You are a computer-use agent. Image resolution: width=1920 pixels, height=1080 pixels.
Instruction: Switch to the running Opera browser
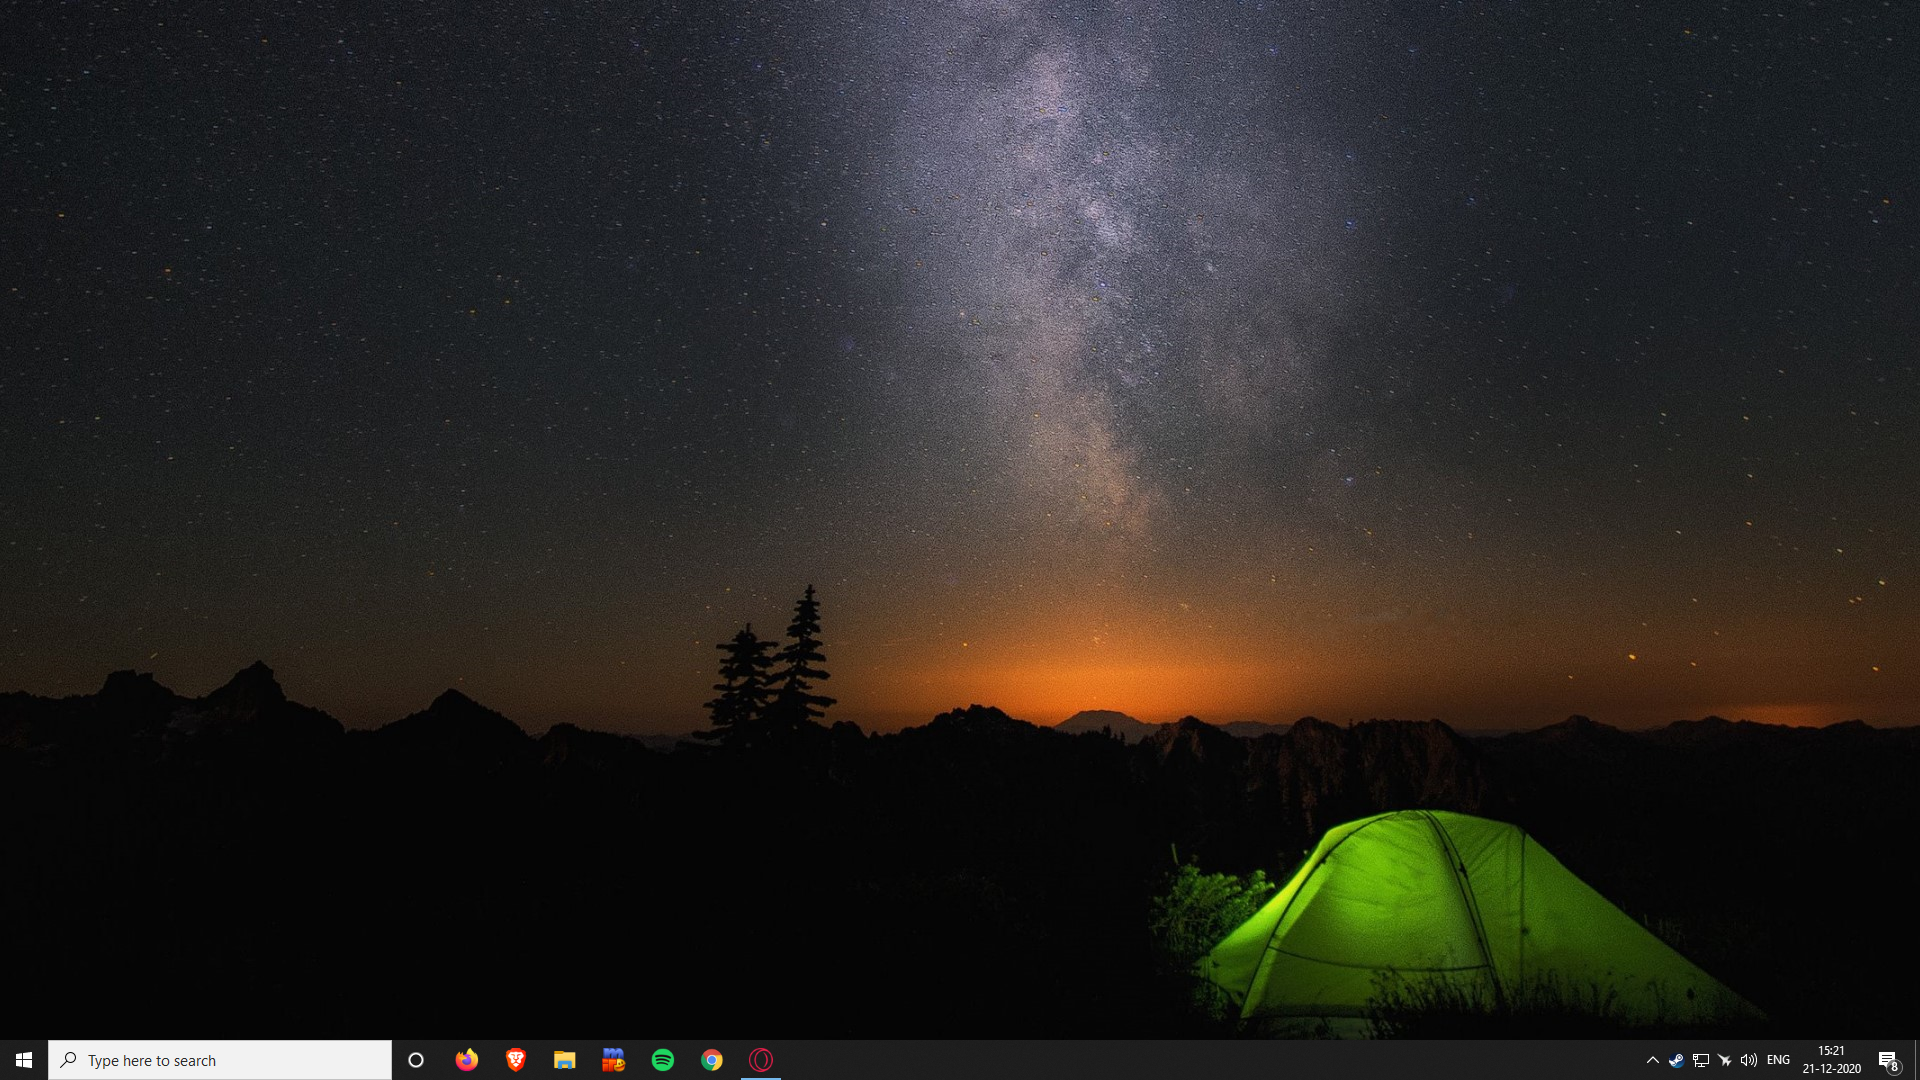click(760, 1060)
